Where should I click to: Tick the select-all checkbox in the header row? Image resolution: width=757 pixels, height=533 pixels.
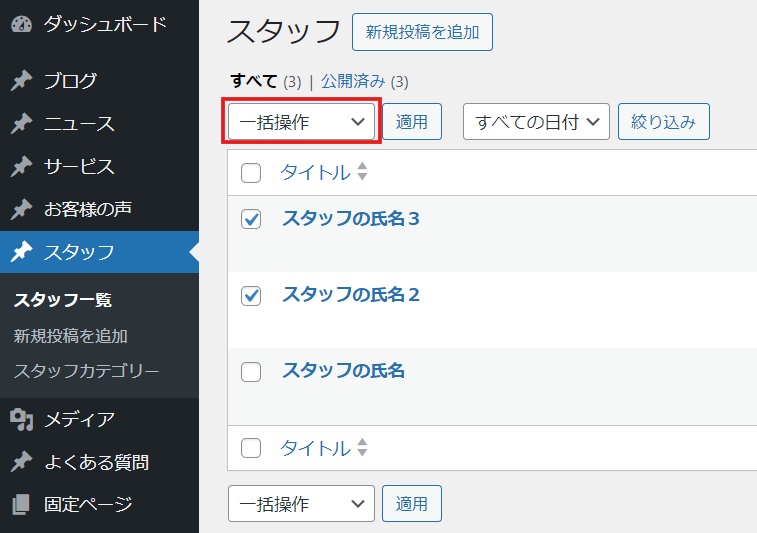pos(251,173)
